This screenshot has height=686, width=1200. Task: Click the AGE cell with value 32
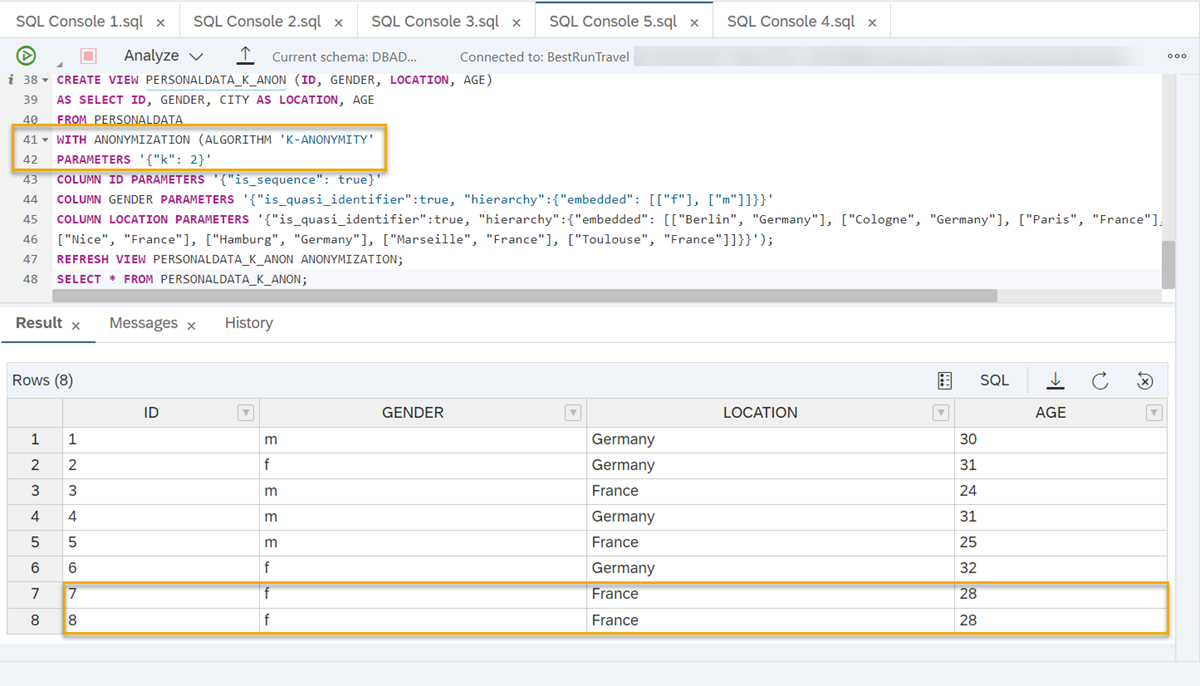pos(1060,568)
